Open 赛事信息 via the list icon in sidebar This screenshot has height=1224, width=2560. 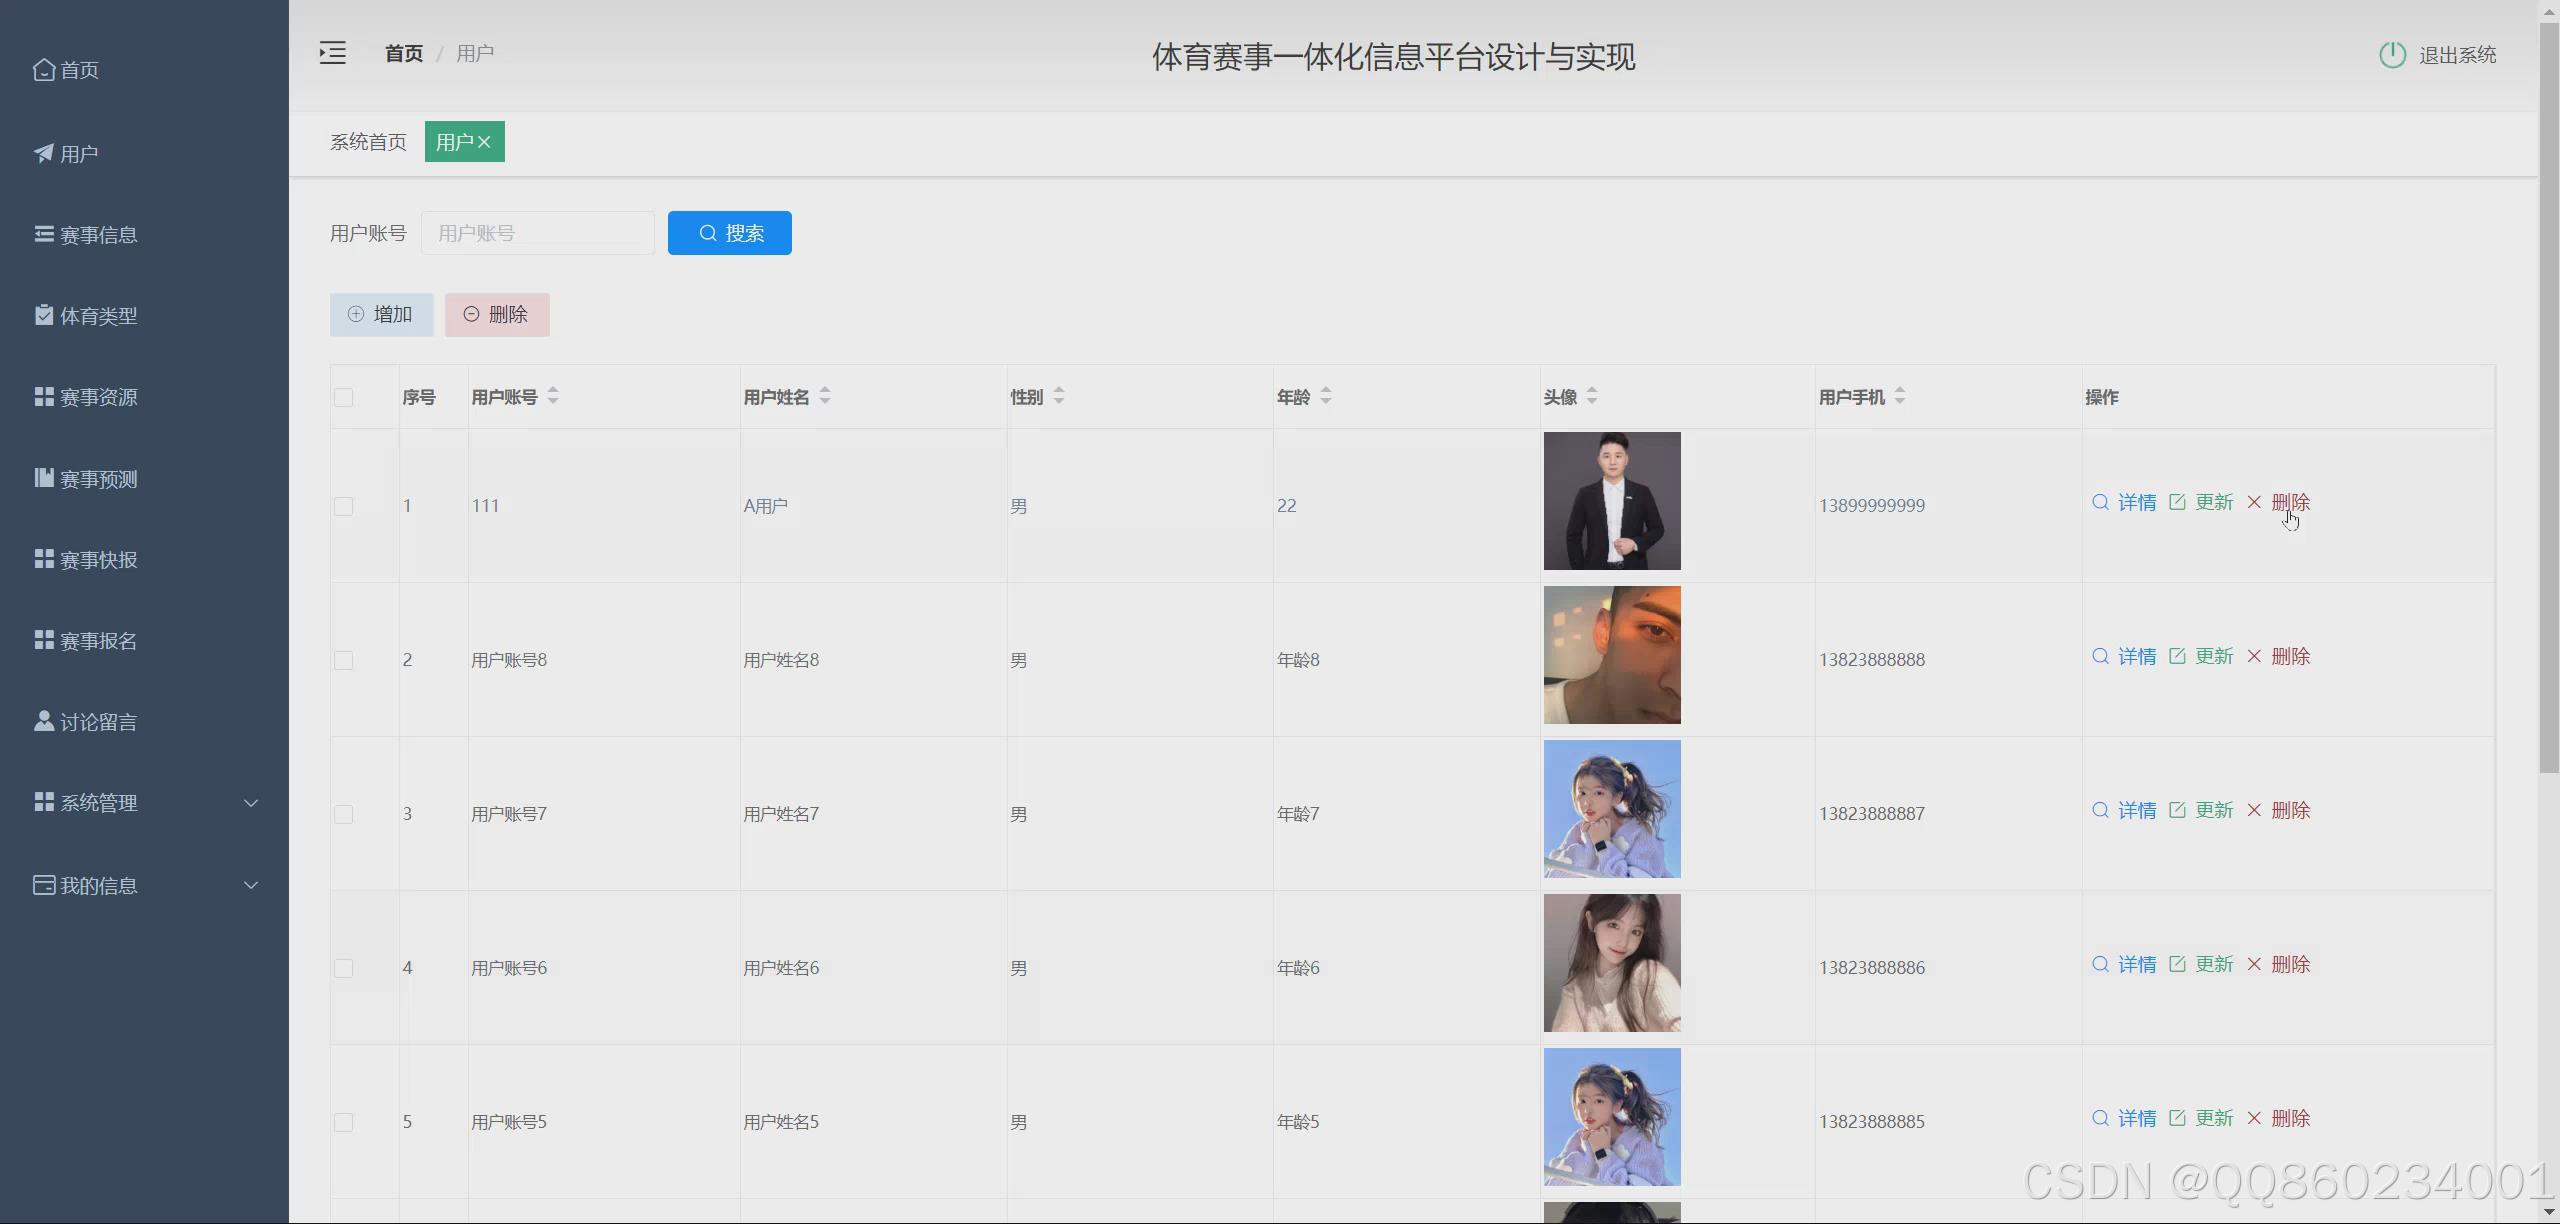point(44,234)
